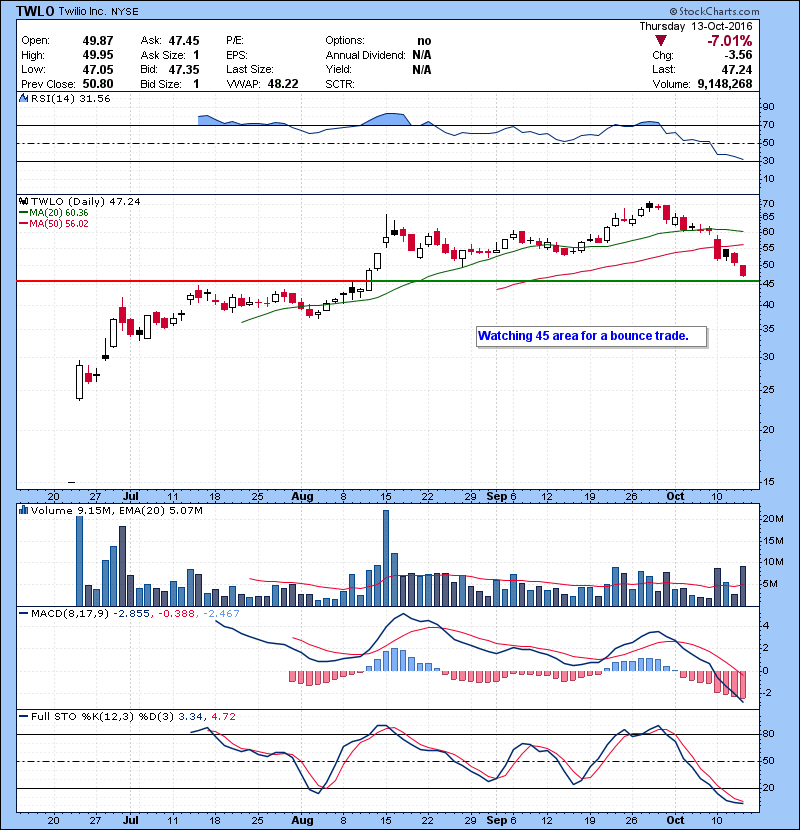The image size is (800, 830).
Task: Click the Prev Close value 50.80
Action: 98,84
